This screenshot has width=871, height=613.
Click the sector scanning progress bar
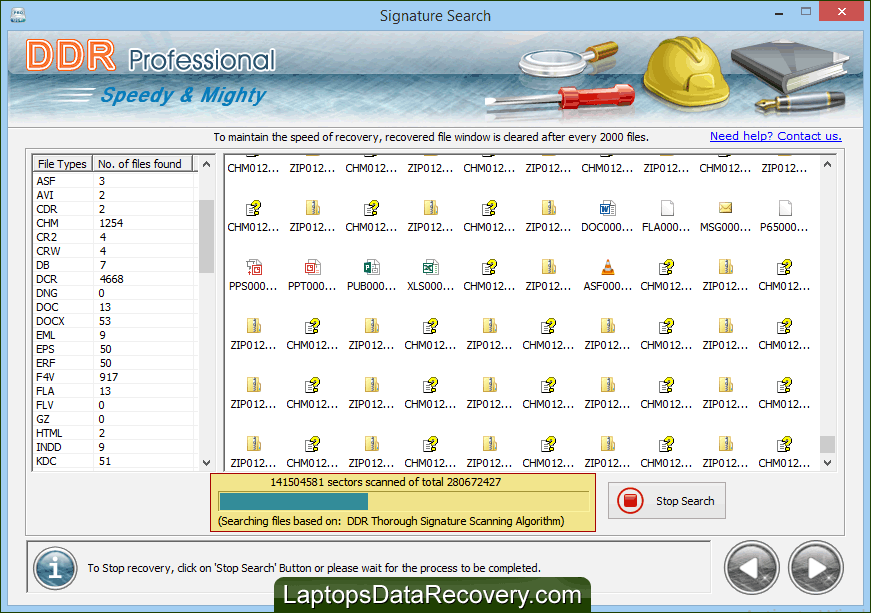pyautogui.click(x=404, y=501)
